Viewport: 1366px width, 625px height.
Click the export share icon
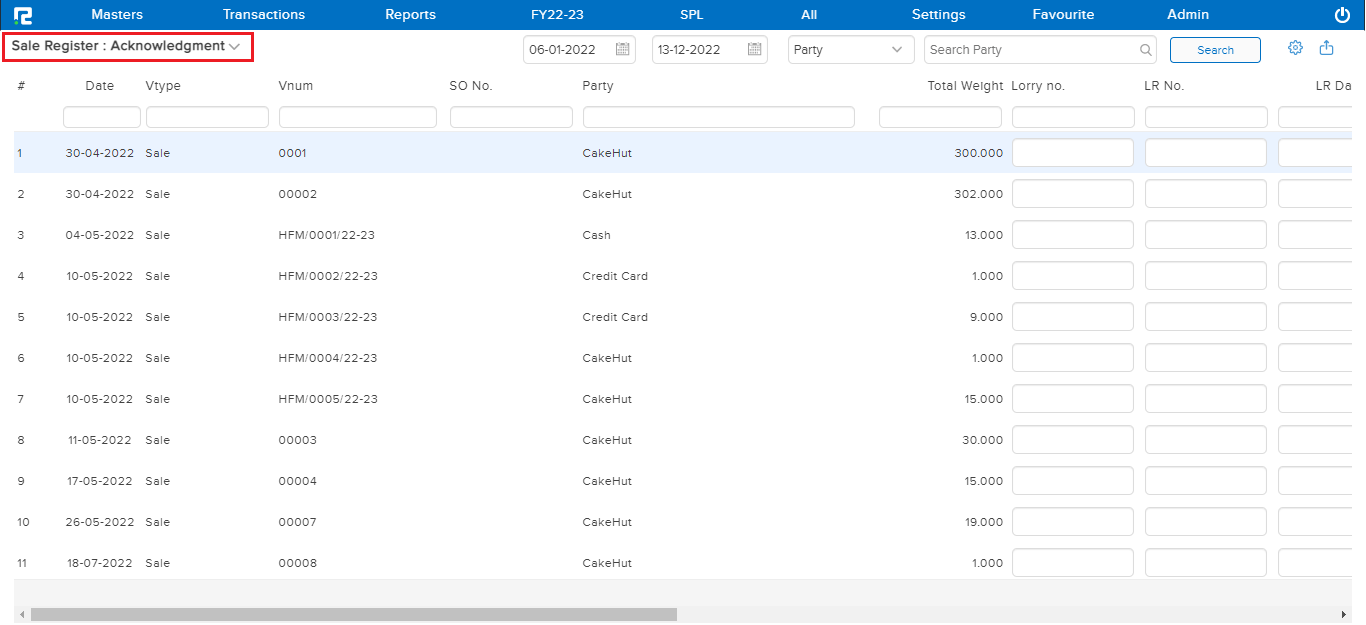(x=1327, y=48)
